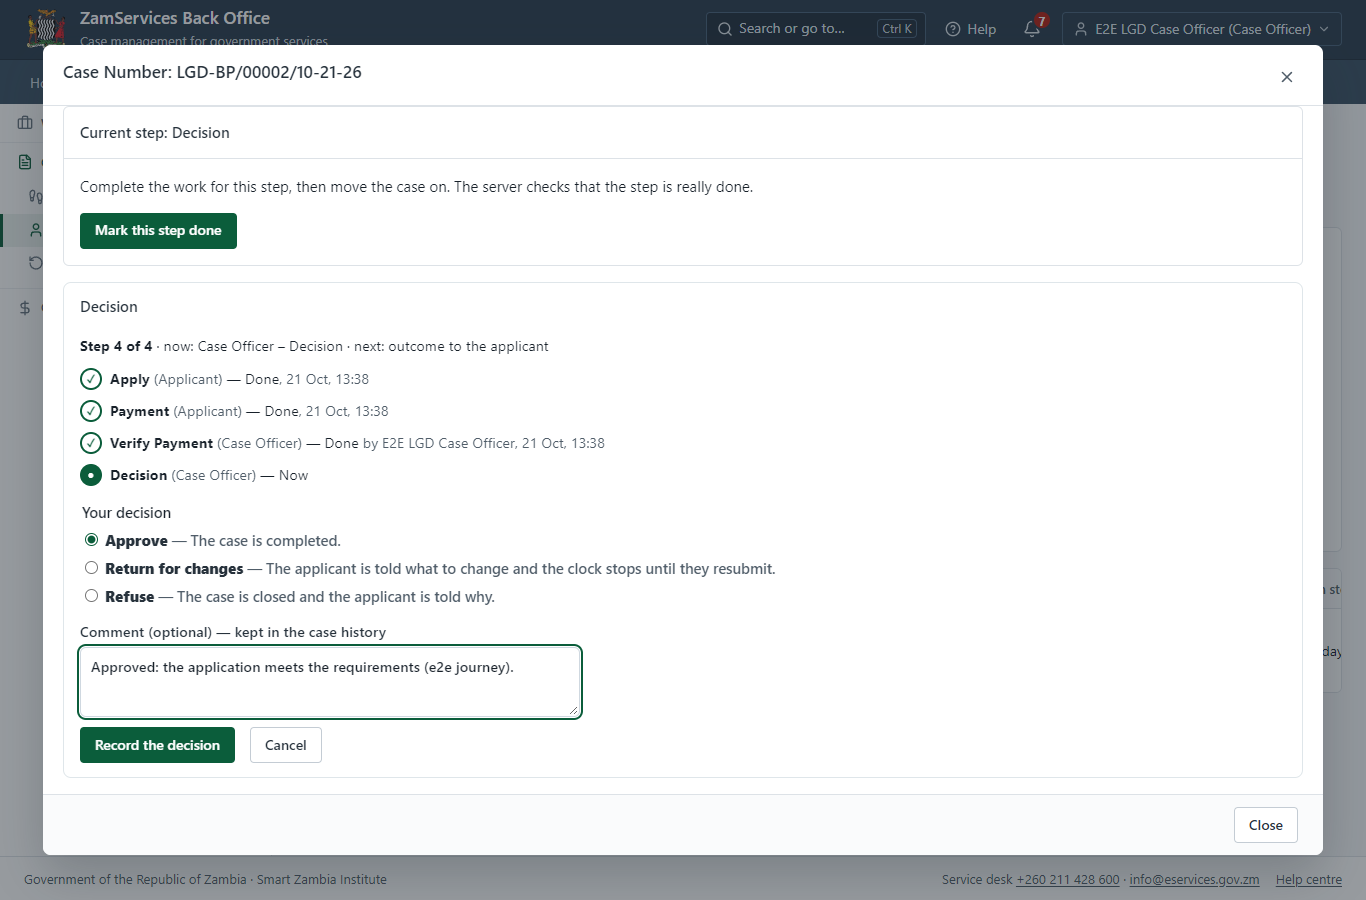1366x900 pixels.
Task: Click the Search or go to field
Action: pyautogui.click(x=816, y=29)
